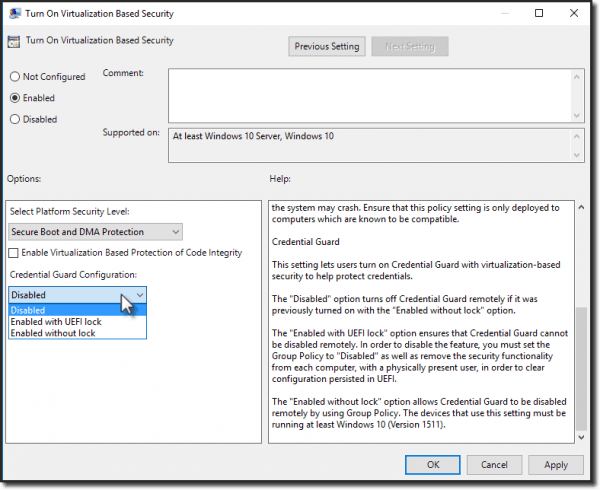Click the Cancel button

tap(494, 465)
